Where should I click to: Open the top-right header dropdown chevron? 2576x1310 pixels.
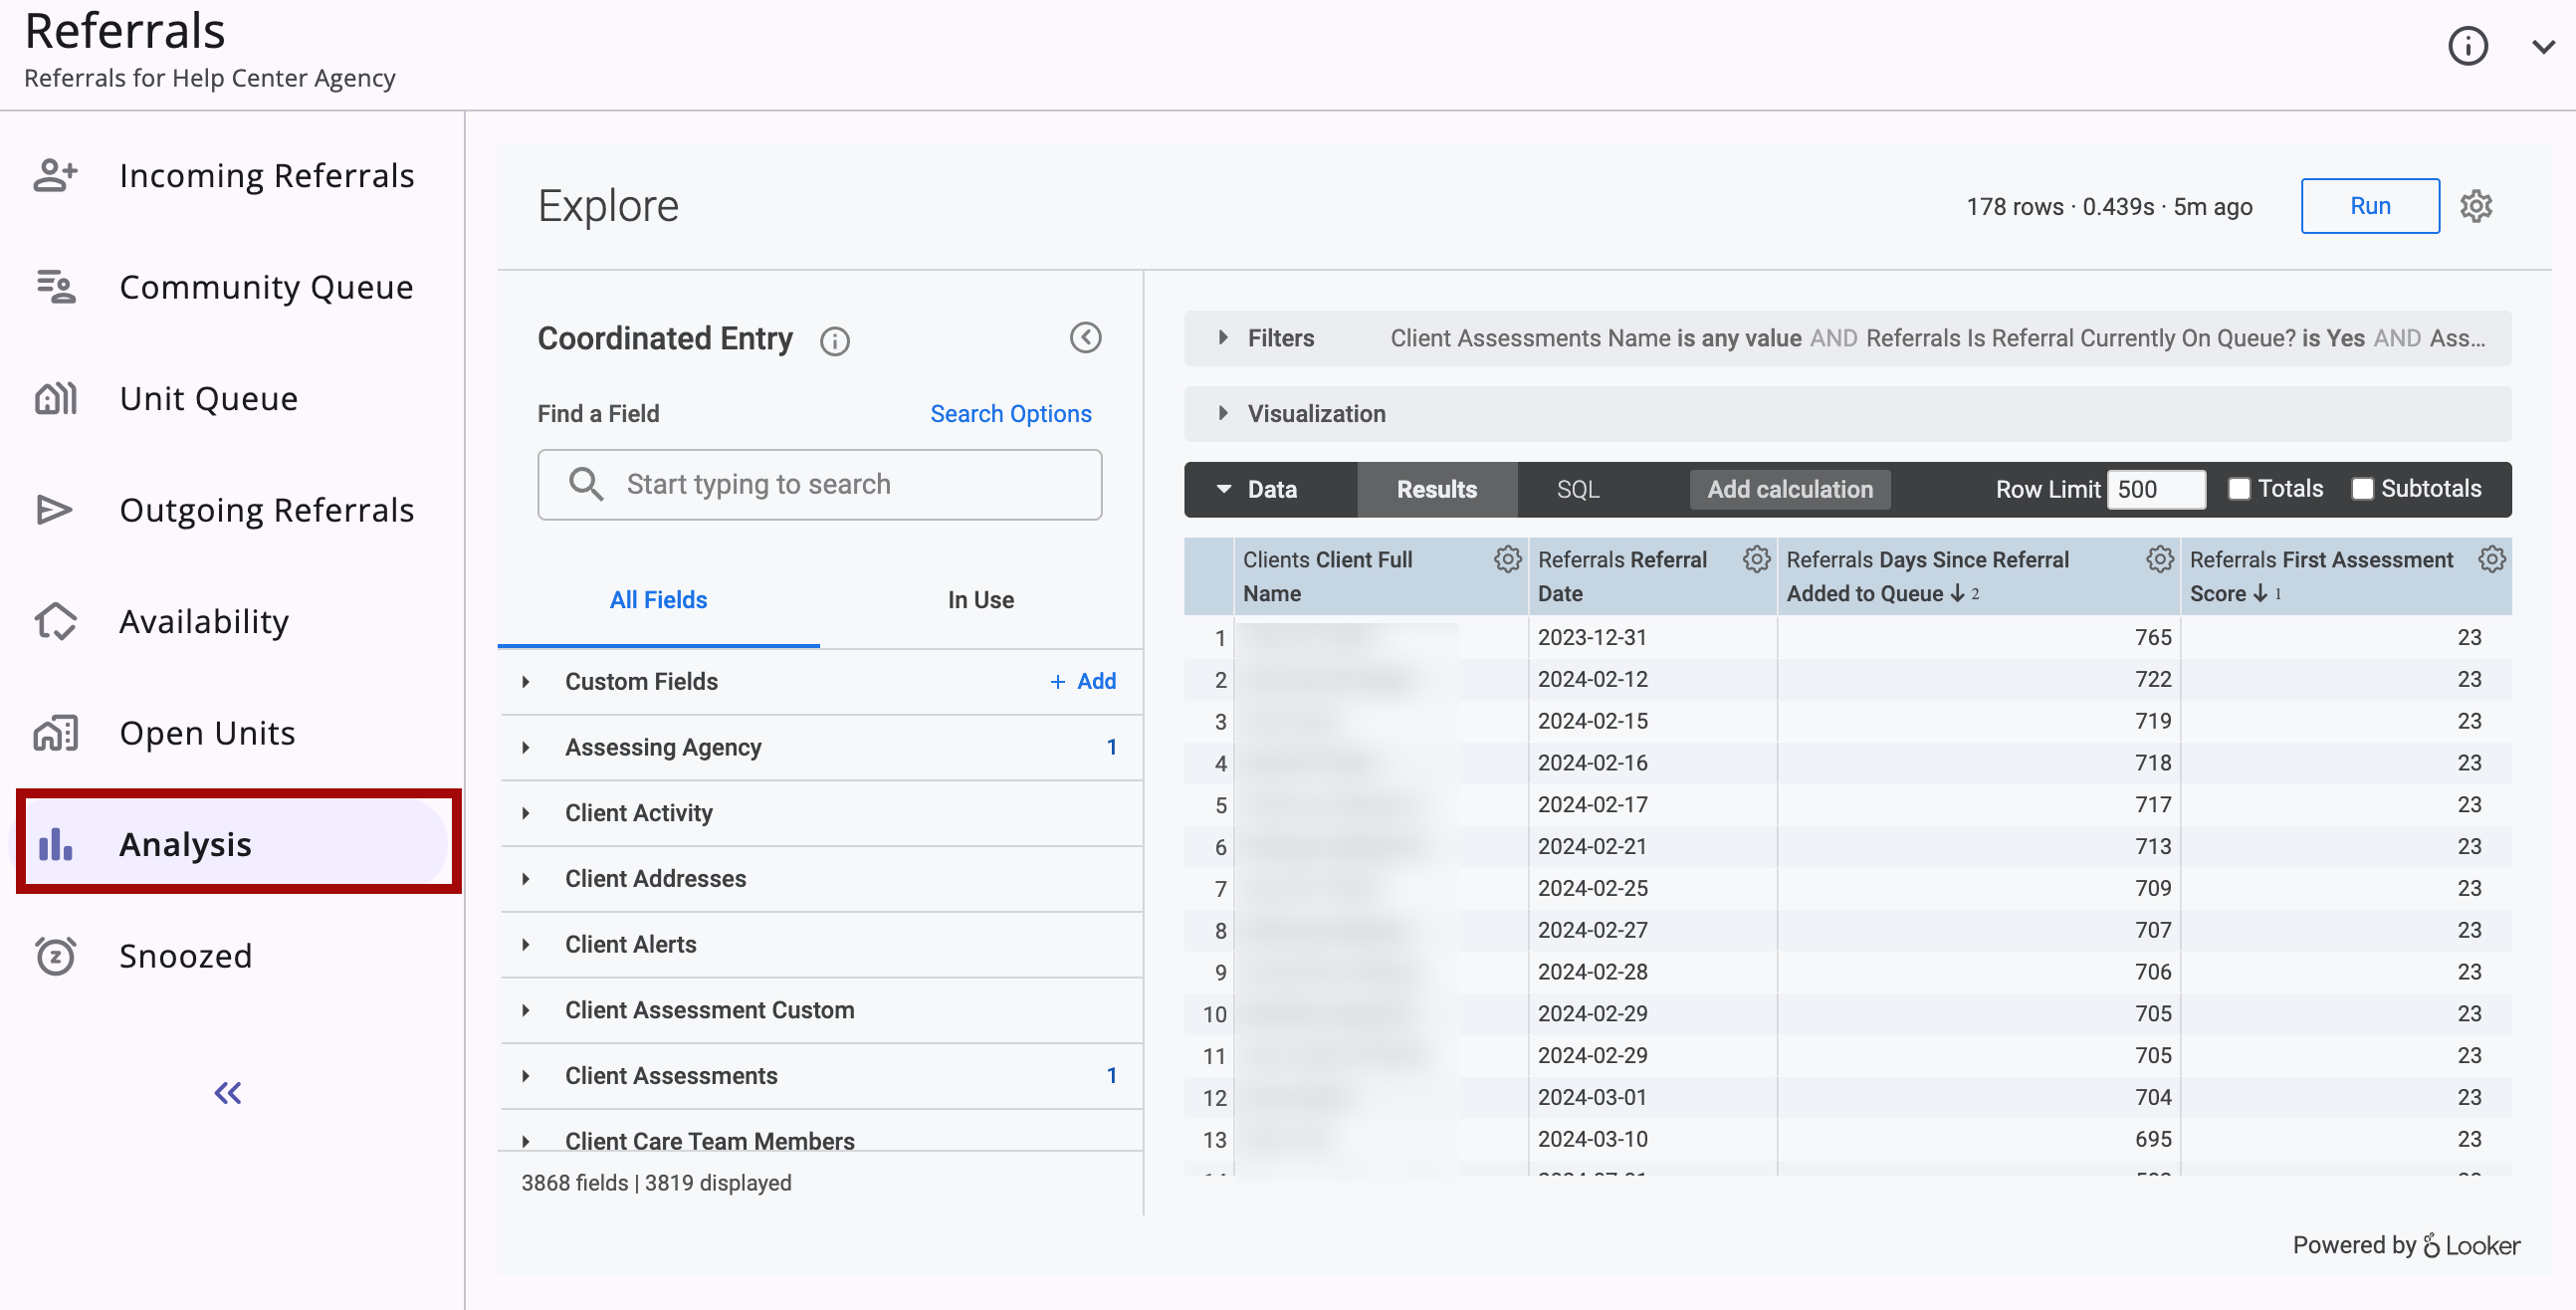[2543, 46]
